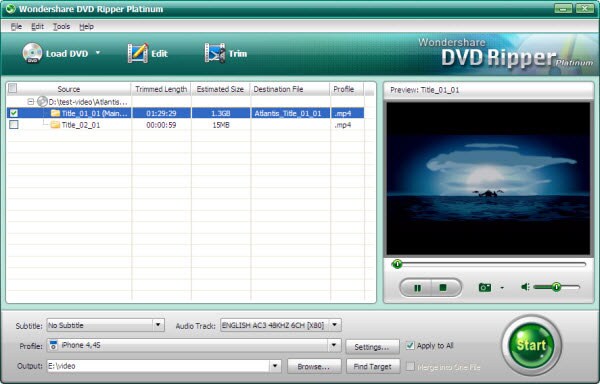The height and width of the screenshot is (384, 600).
Task: Open the Tools menu
Action: (61, 26)
